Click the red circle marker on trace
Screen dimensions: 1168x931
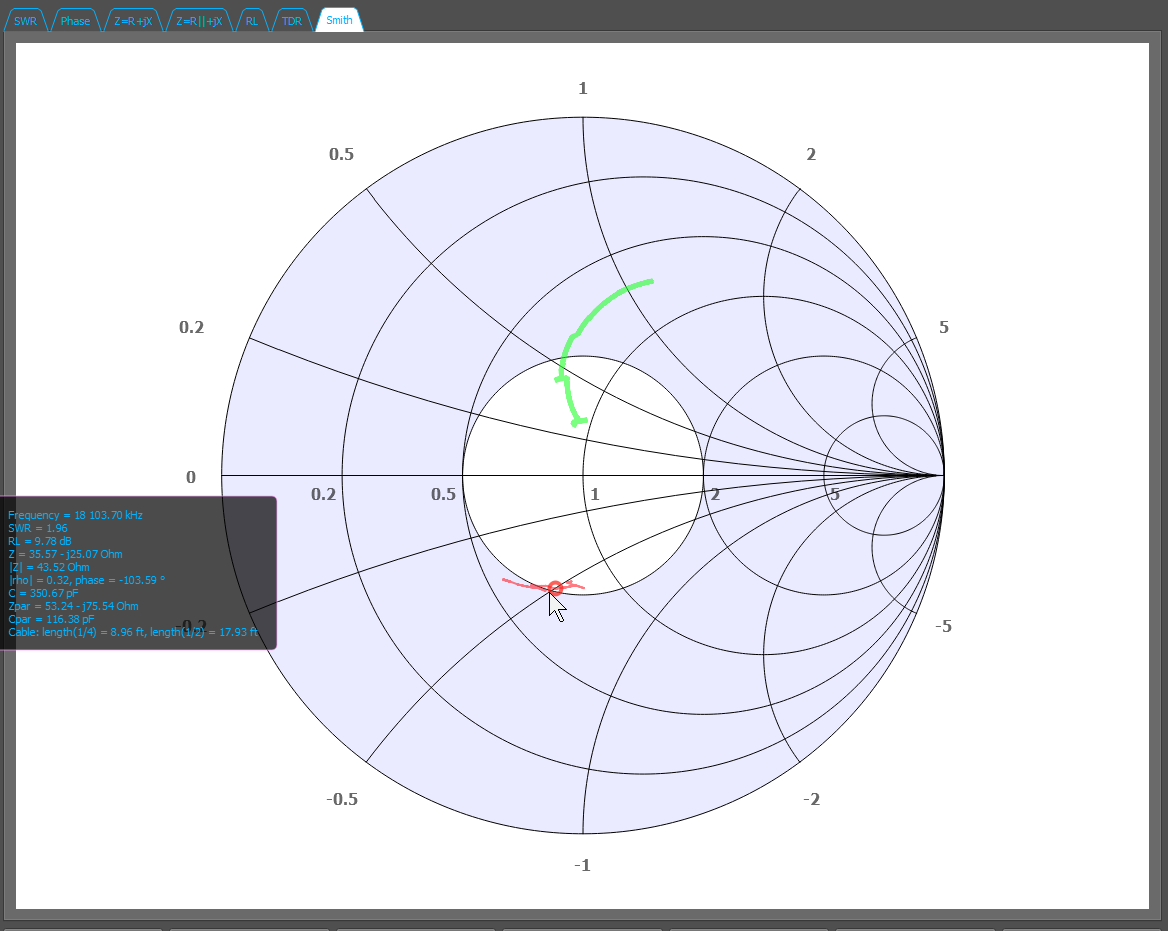point(555,588)
